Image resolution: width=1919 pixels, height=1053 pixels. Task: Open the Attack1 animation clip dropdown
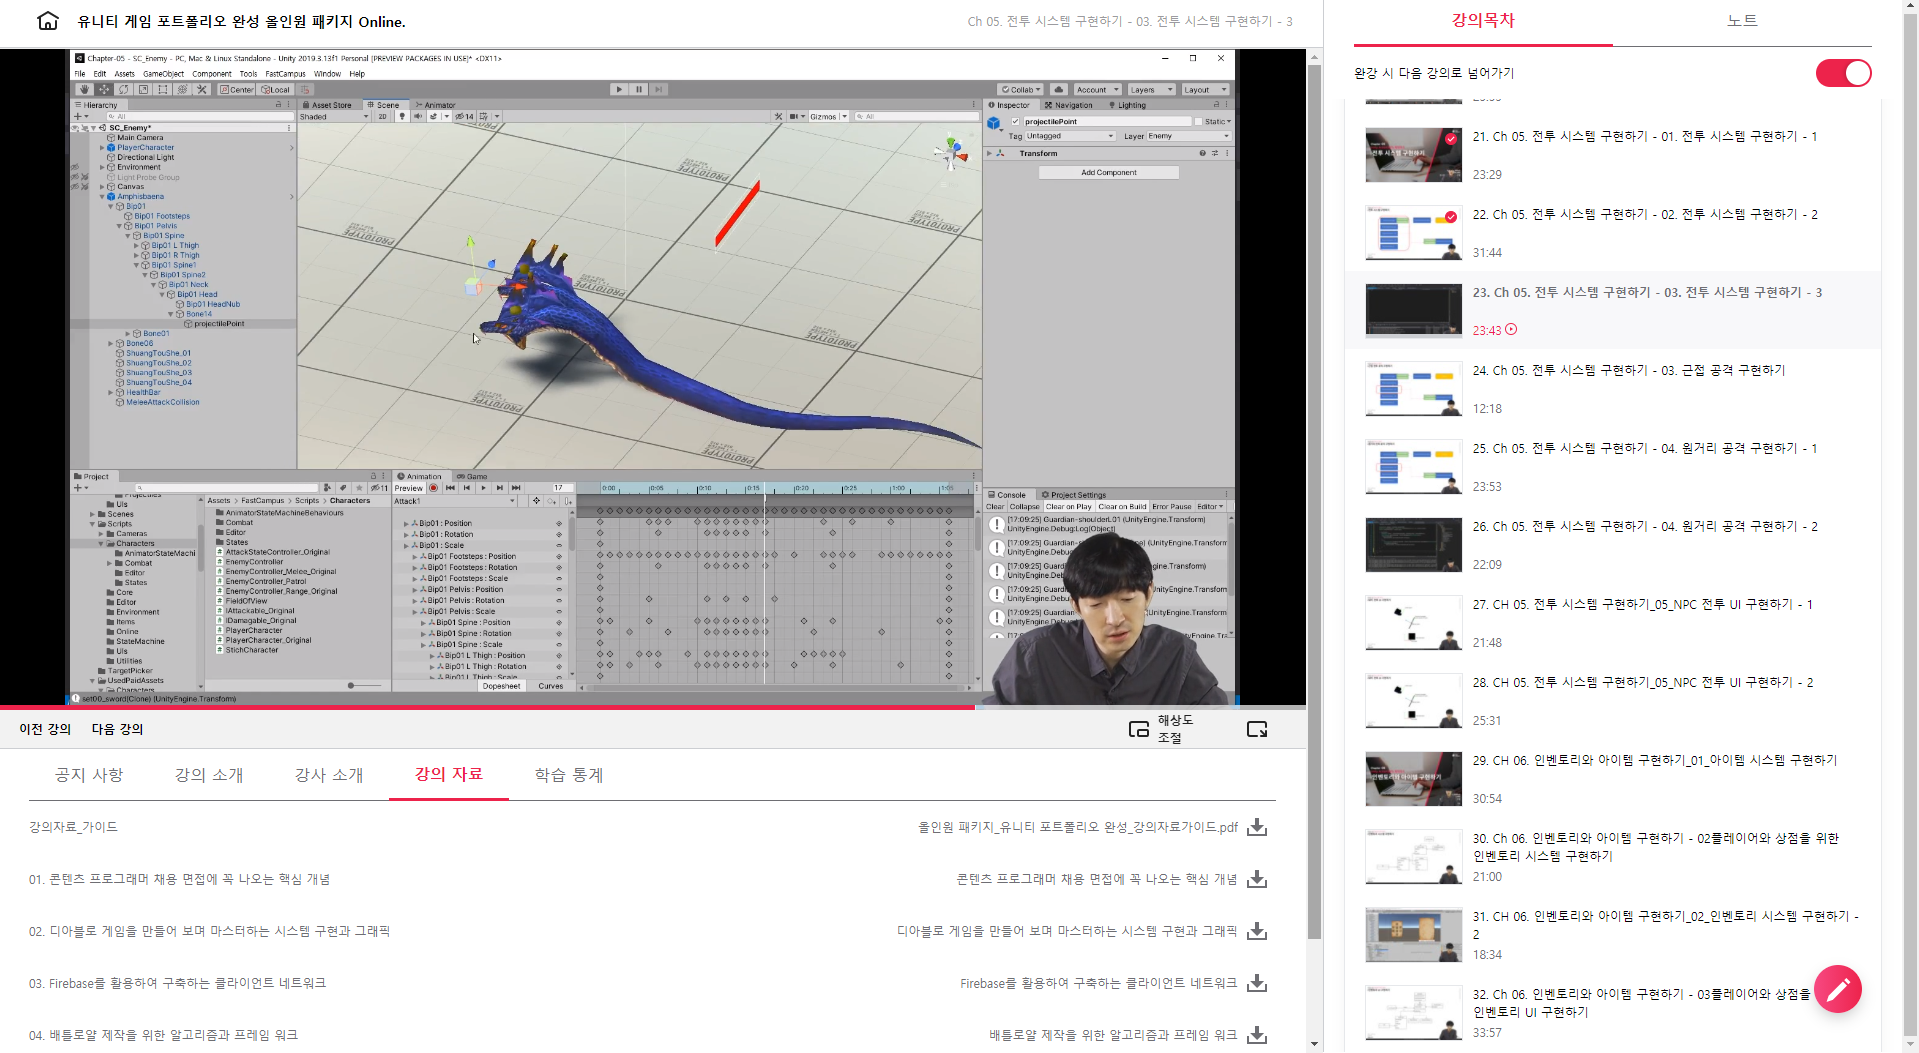(x=455, y=501)
